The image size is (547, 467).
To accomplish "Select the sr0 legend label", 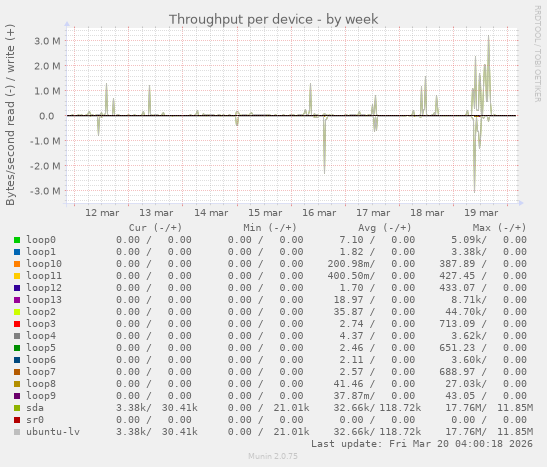I will tap(35, 420).
